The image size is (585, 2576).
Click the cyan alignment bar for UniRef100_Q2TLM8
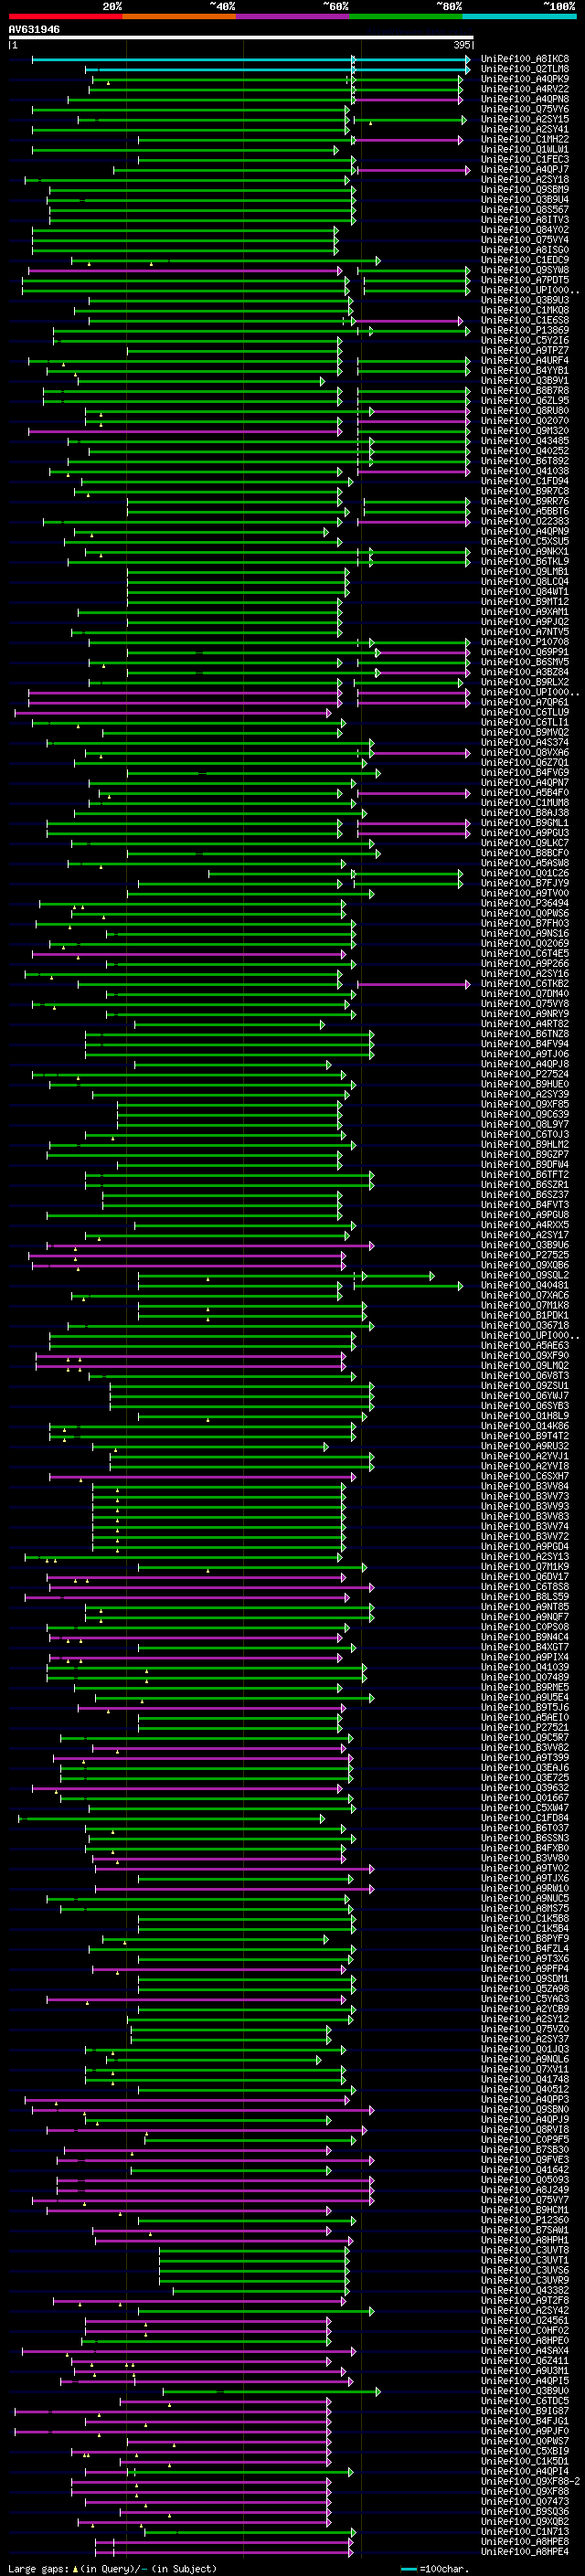(278, 70)
